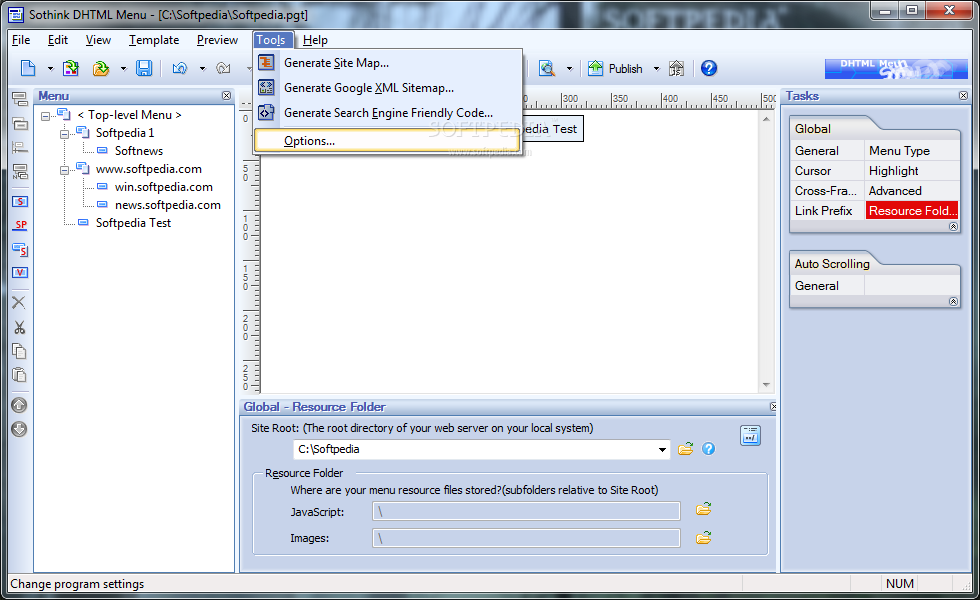The width and height of the screenshot is (980, 600).
Task: Click the second add-item icon in left sidebar
Action: 20,123
